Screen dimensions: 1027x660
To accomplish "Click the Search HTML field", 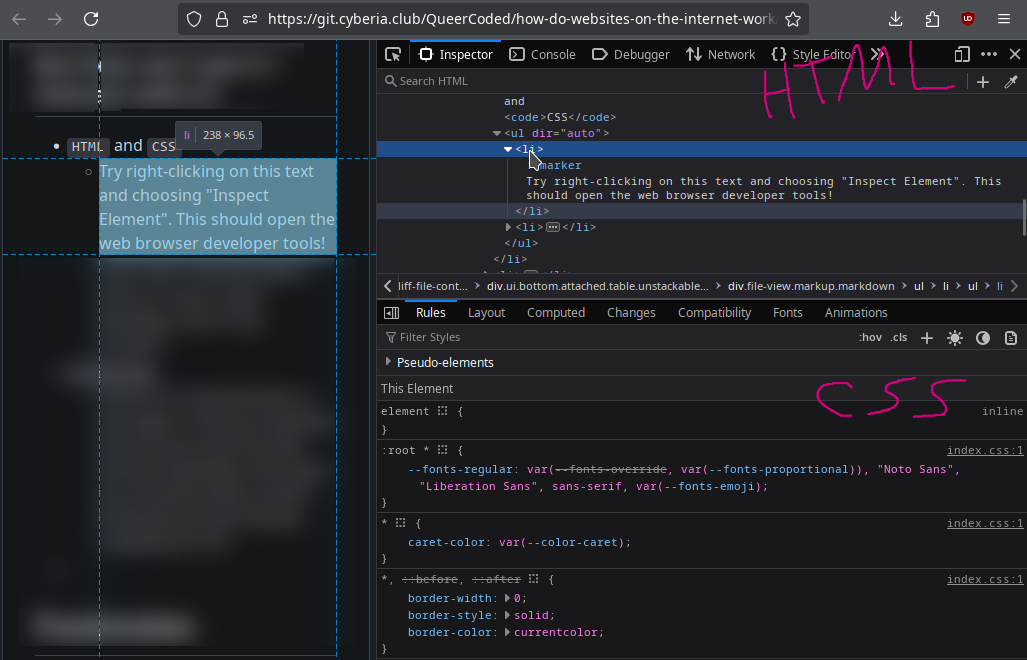I will coord(671,81).
